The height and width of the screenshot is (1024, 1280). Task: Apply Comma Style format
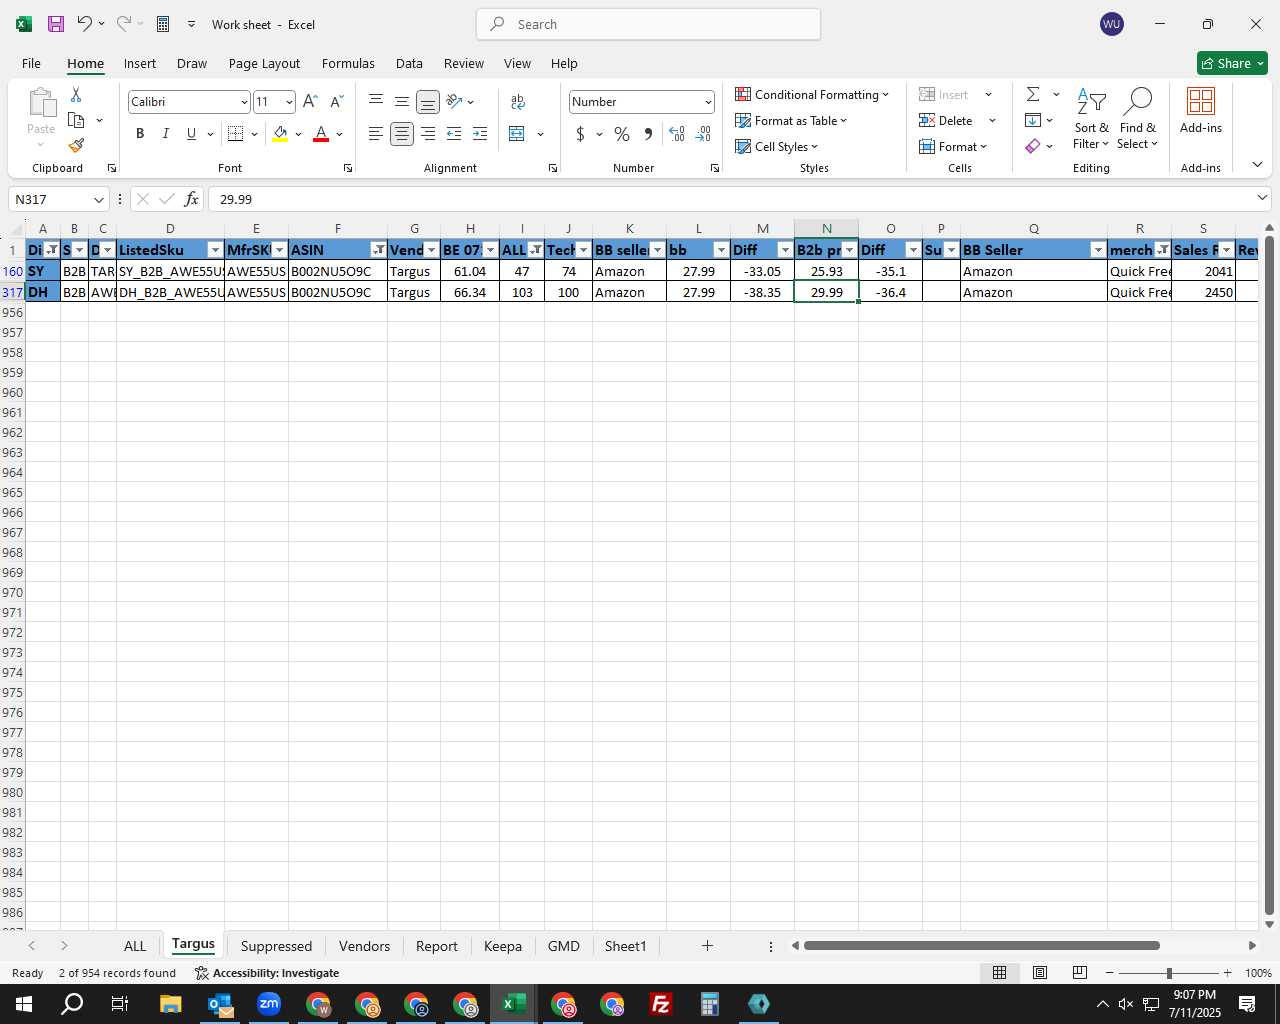point(648,134)
